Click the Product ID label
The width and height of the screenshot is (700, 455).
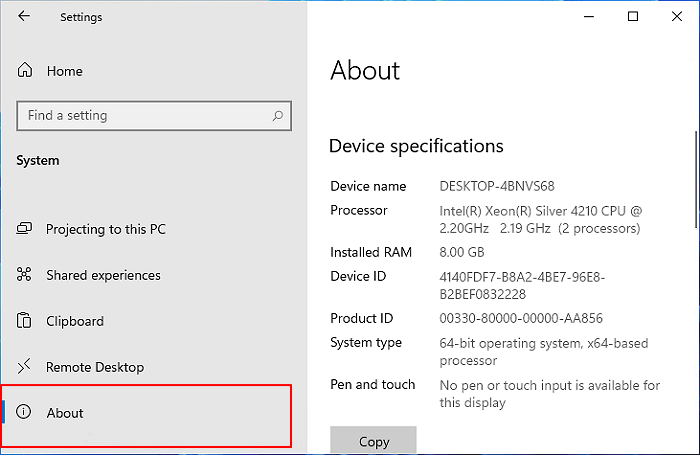(x=362, y=318)
